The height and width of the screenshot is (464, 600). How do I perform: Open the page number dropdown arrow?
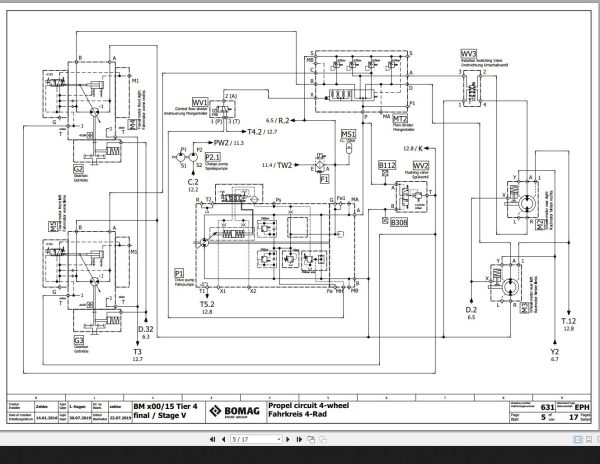tap(279, 440)
